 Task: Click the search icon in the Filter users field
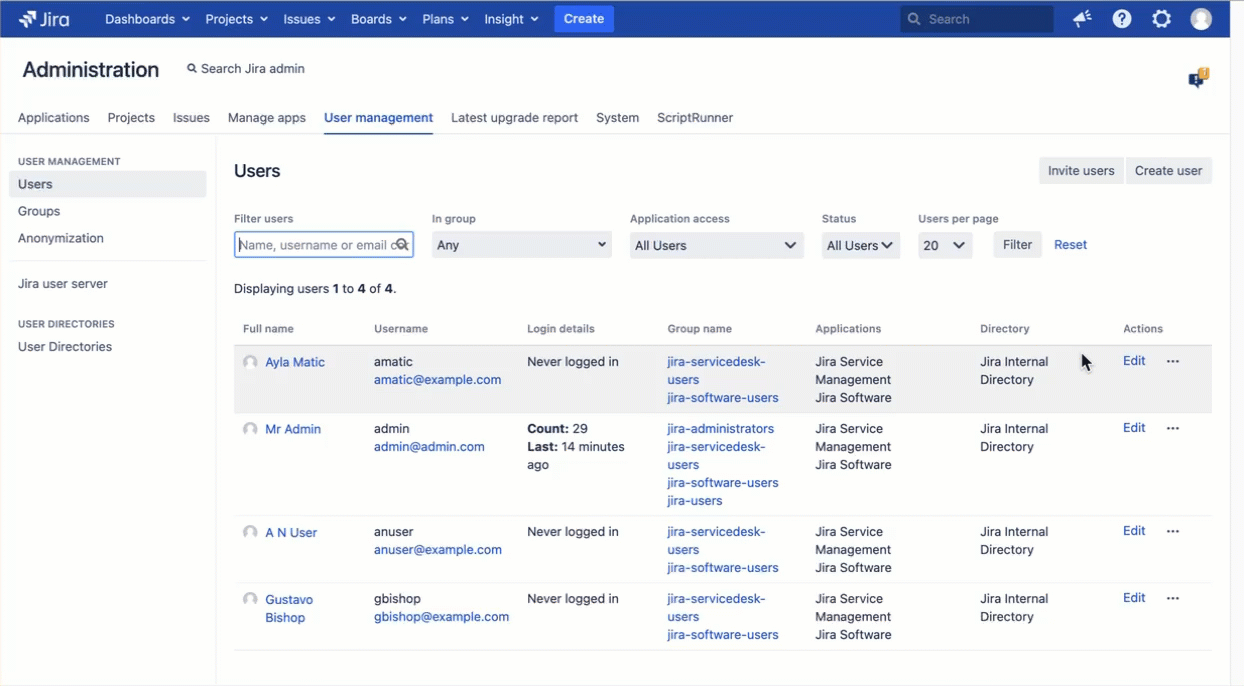pos(401,245)
